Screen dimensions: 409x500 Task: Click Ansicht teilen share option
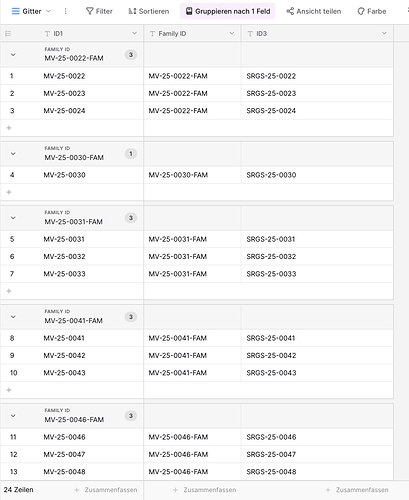(x=314, y=11)
